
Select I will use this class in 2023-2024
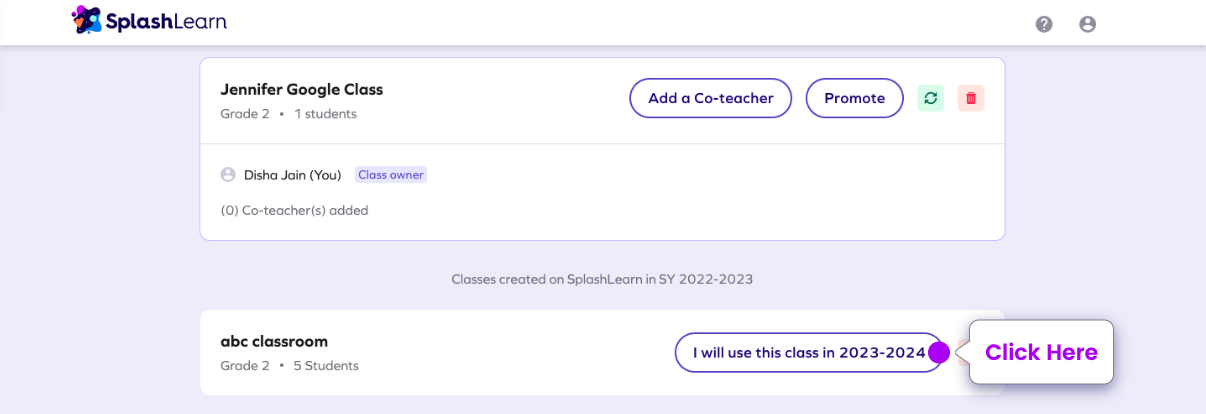(x=809, y=352)
